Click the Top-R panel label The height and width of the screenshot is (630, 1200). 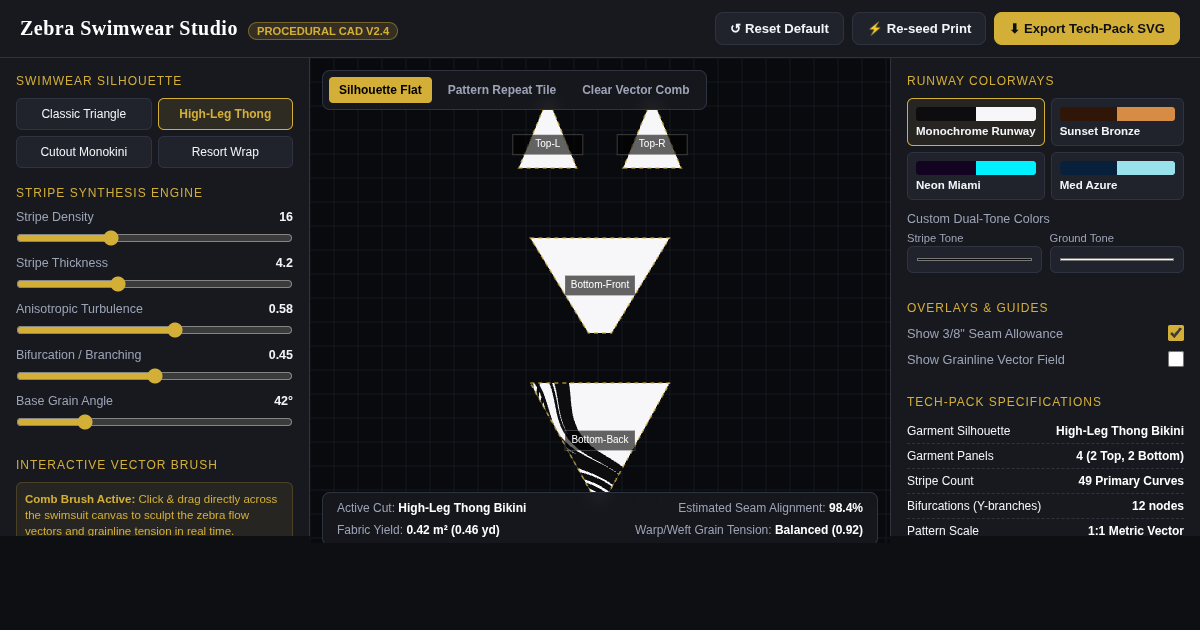tap(652, 144)
